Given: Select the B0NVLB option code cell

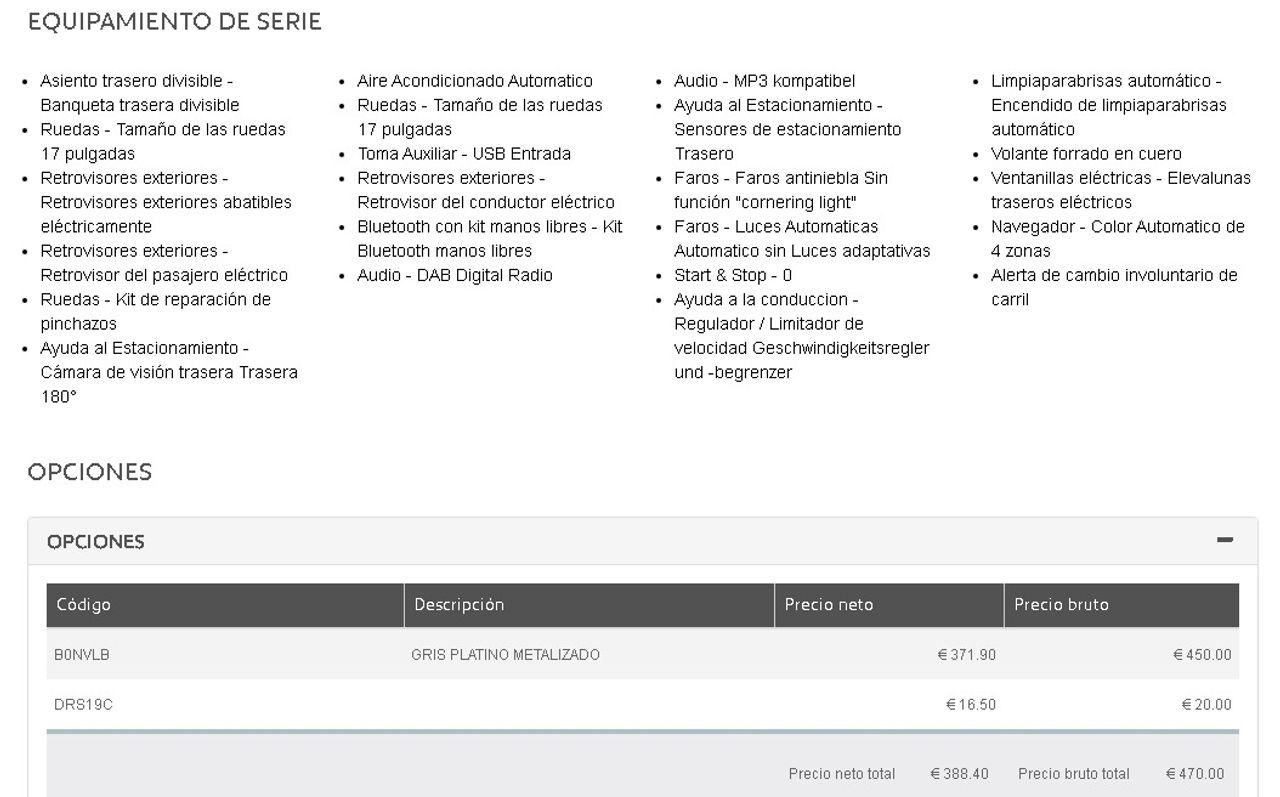Looking at the screenshot, I should click(82, 655).
